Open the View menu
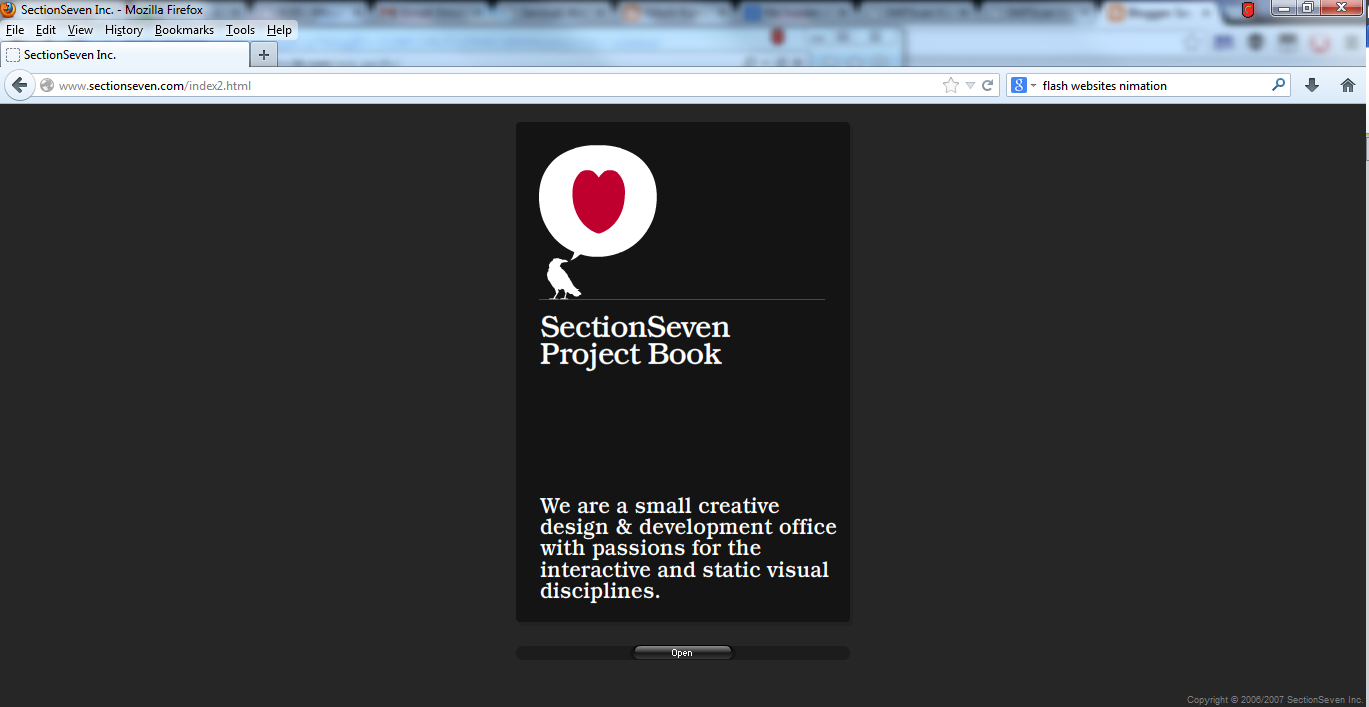Image resolution: width=1369 pixels, height=707 pixels. (x=80, y=30)
